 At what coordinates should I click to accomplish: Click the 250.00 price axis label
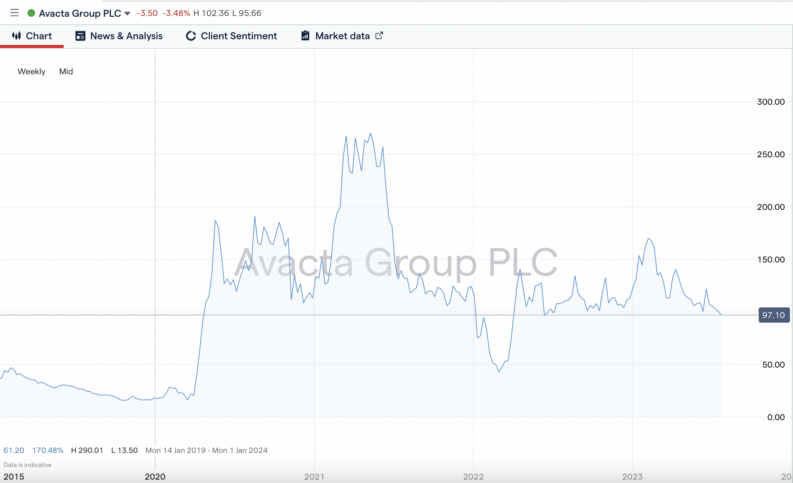pos(771,154)
